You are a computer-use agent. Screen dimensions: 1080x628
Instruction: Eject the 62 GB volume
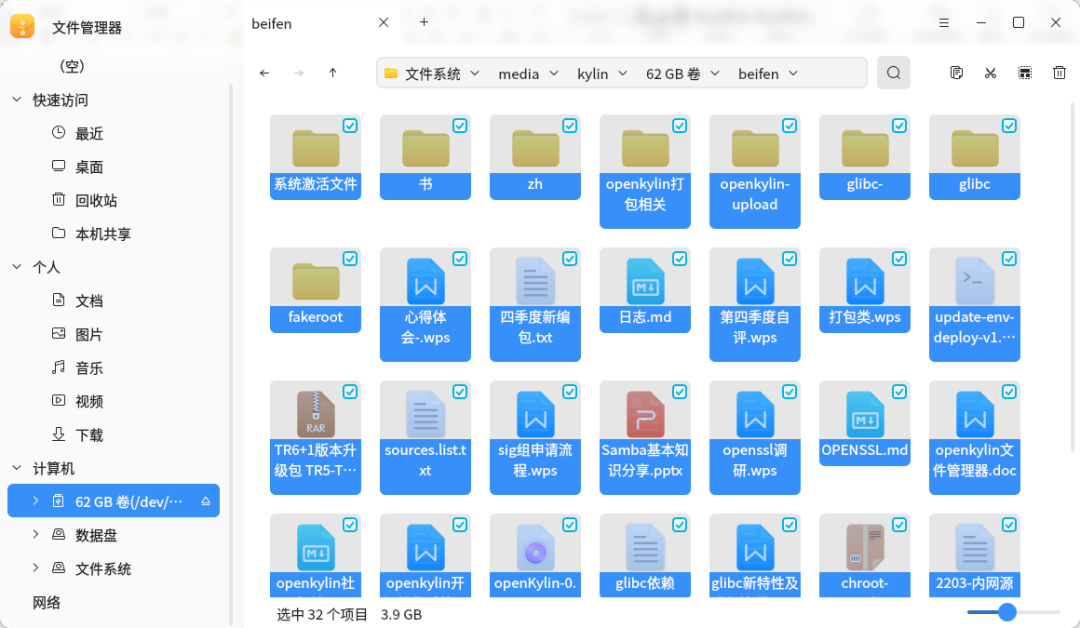[x=205, y=501]
